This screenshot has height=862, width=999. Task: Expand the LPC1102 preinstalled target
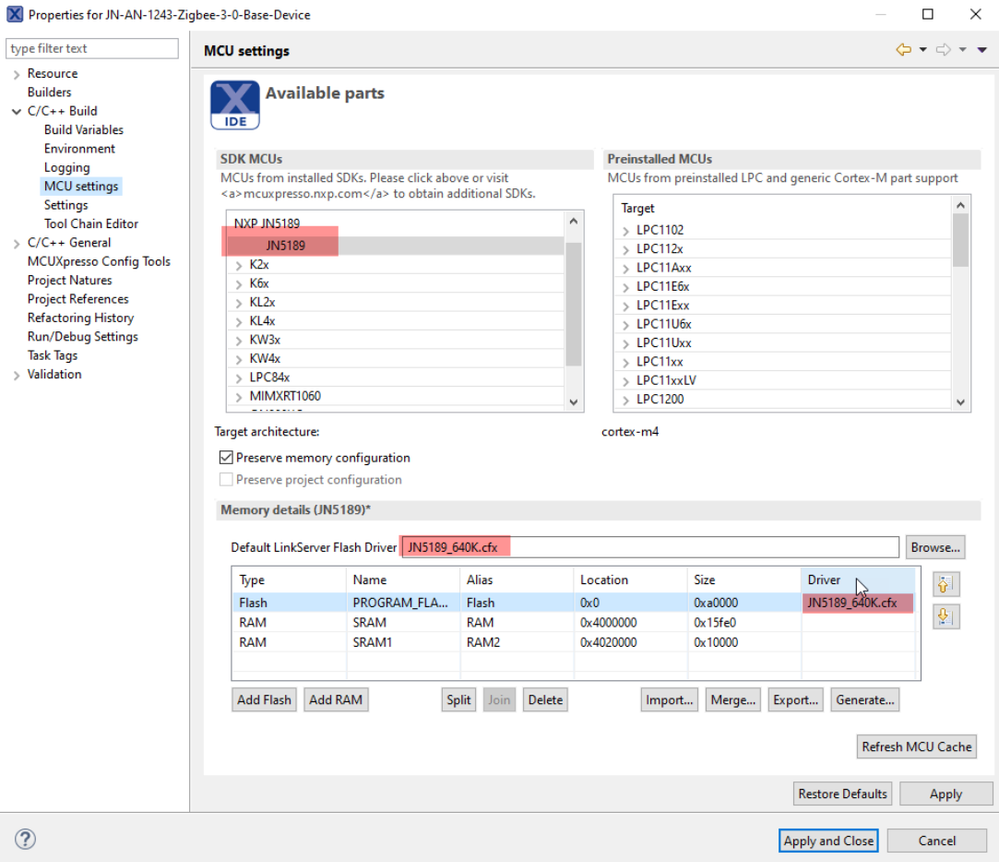pyautogui.click(x=626, y=231)
